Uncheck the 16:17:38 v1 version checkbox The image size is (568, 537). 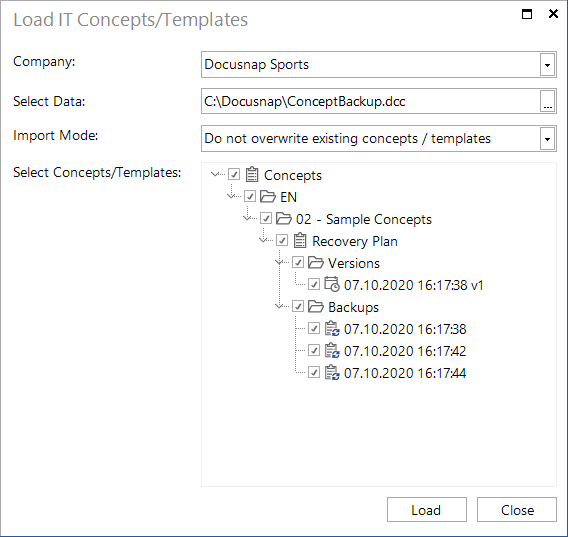click(314, 284)
